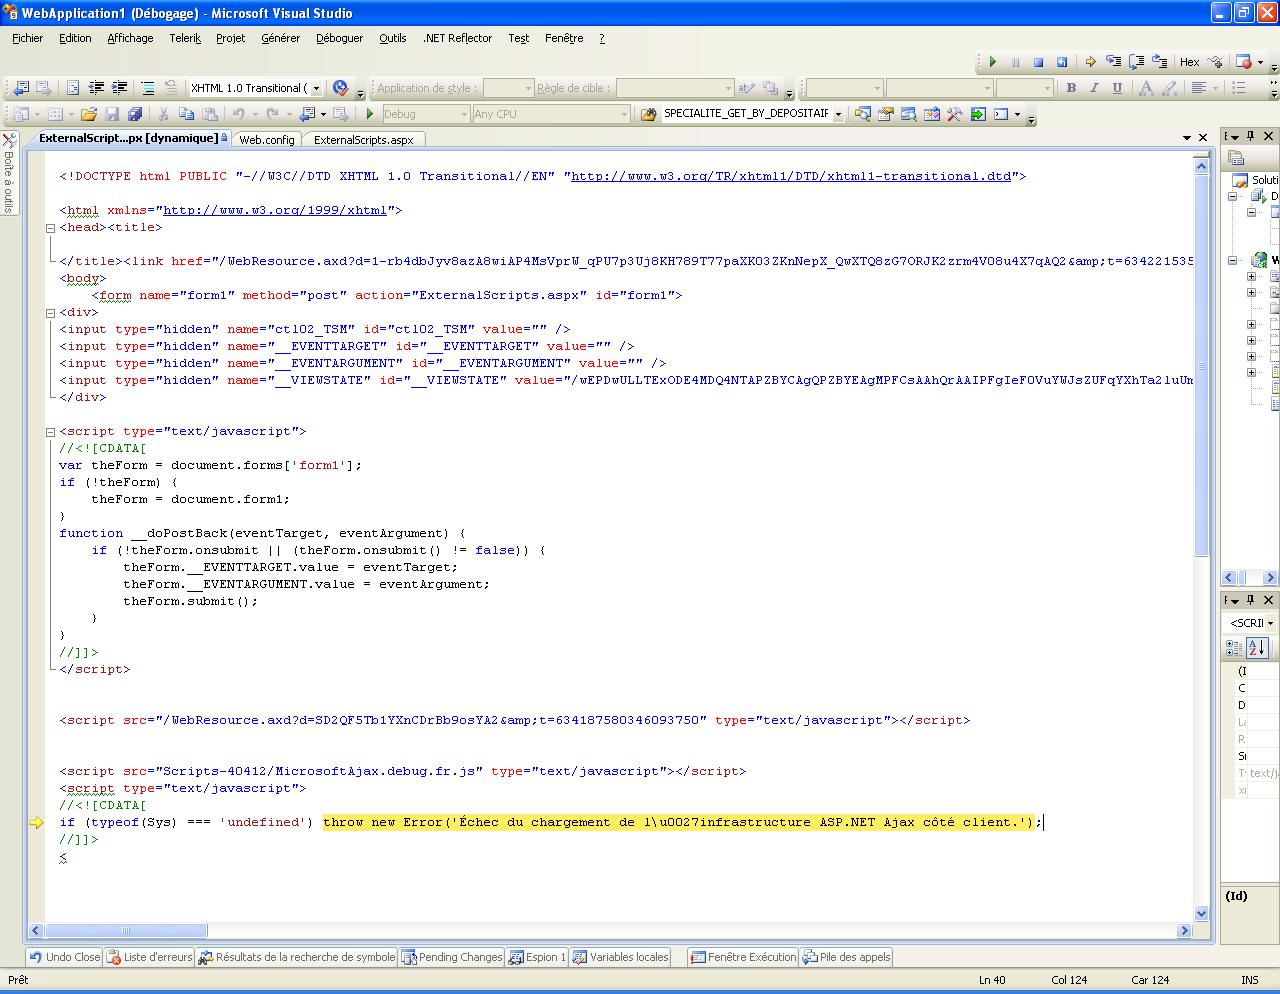
Task: Click the Restart debugging icon
Action: pos(1062,62)
